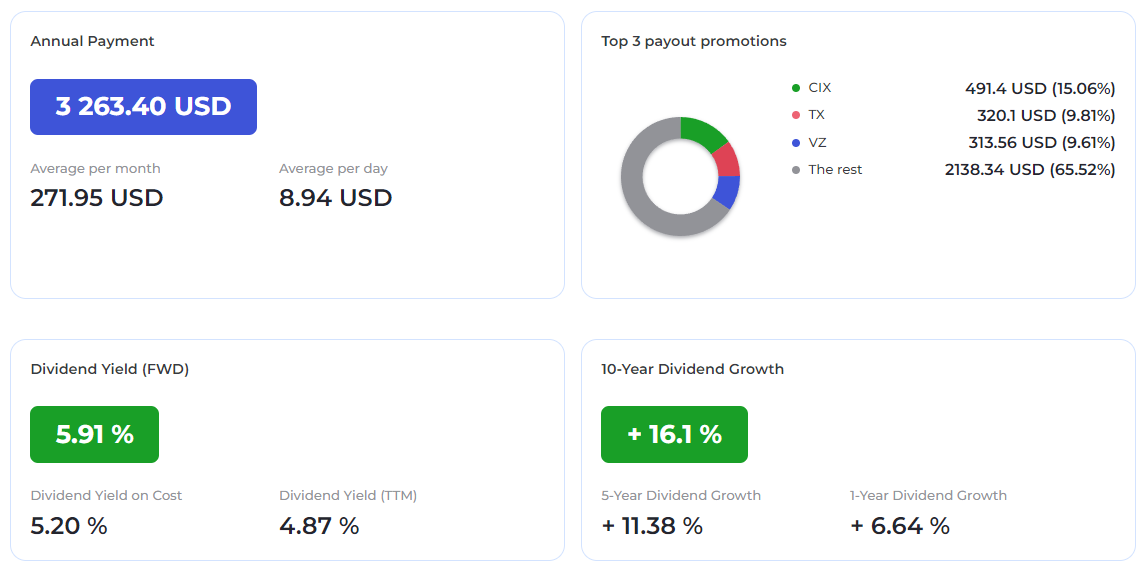The height and width of the screenshot is (572, 1145).
Task: Click the + 16.1 % dividend growth badge
Action: 674,434
